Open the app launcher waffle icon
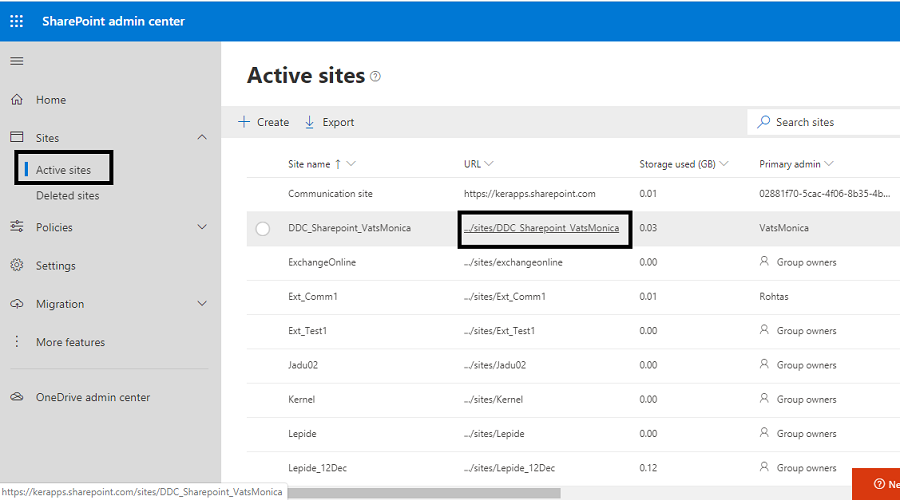900x500 pixels. pos(17,21)
